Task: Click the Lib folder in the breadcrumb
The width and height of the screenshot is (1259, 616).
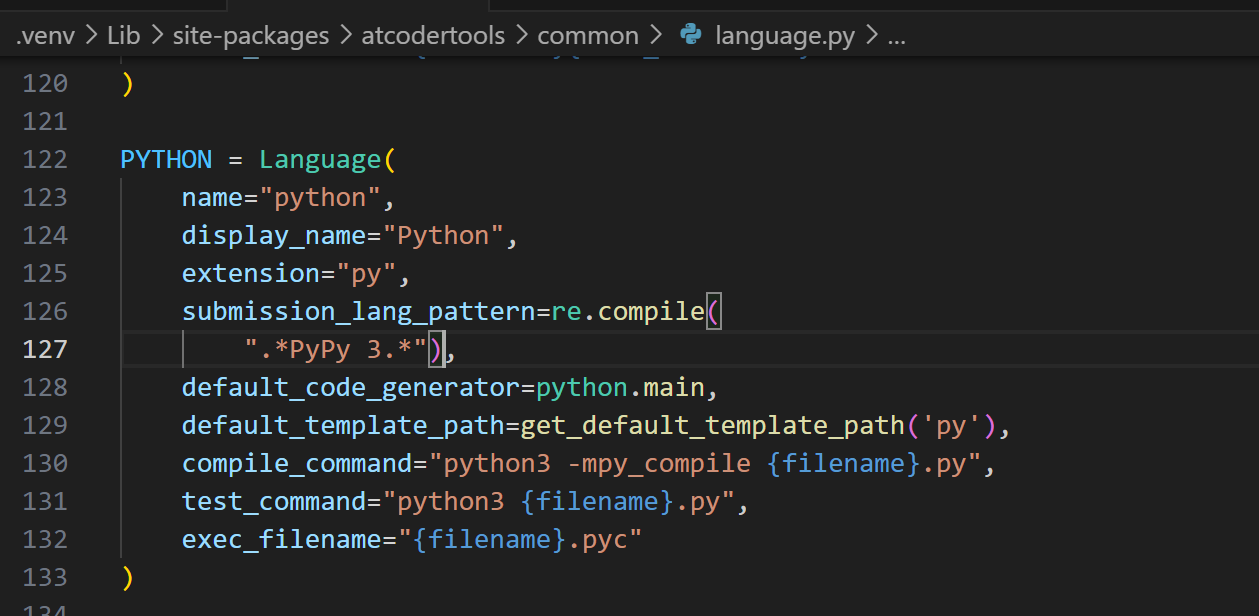Action: click(123, 35)
